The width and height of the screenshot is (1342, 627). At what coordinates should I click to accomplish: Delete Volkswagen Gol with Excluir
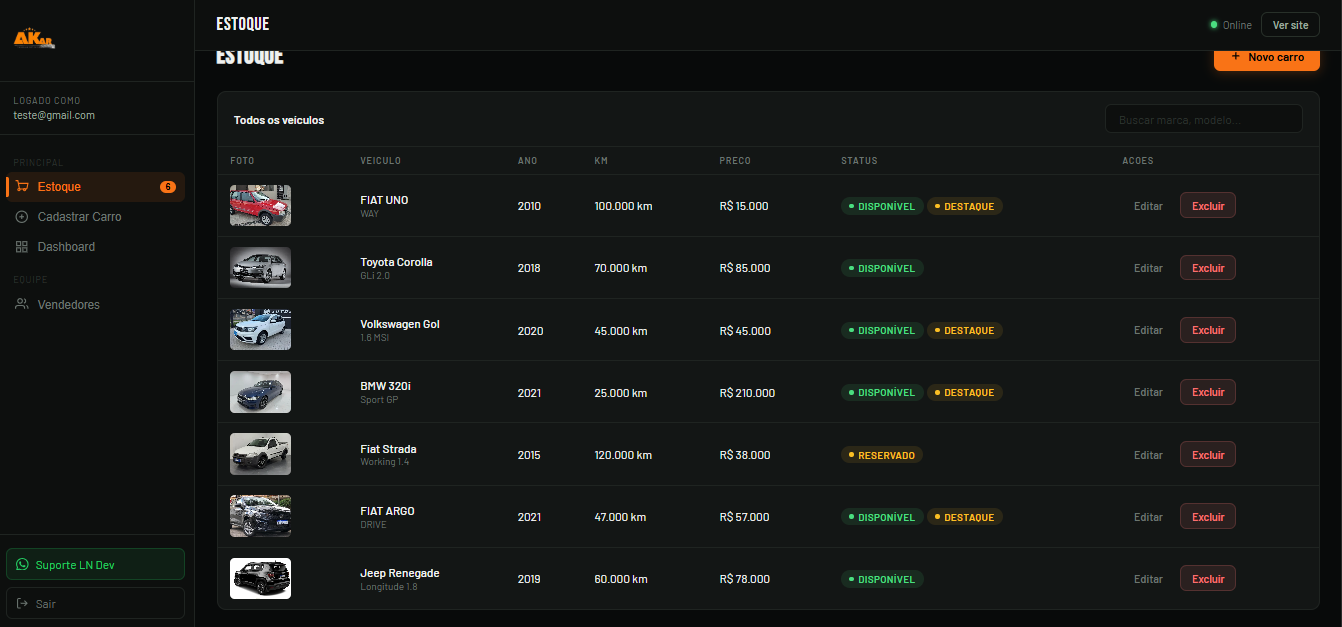[1208, 330]
